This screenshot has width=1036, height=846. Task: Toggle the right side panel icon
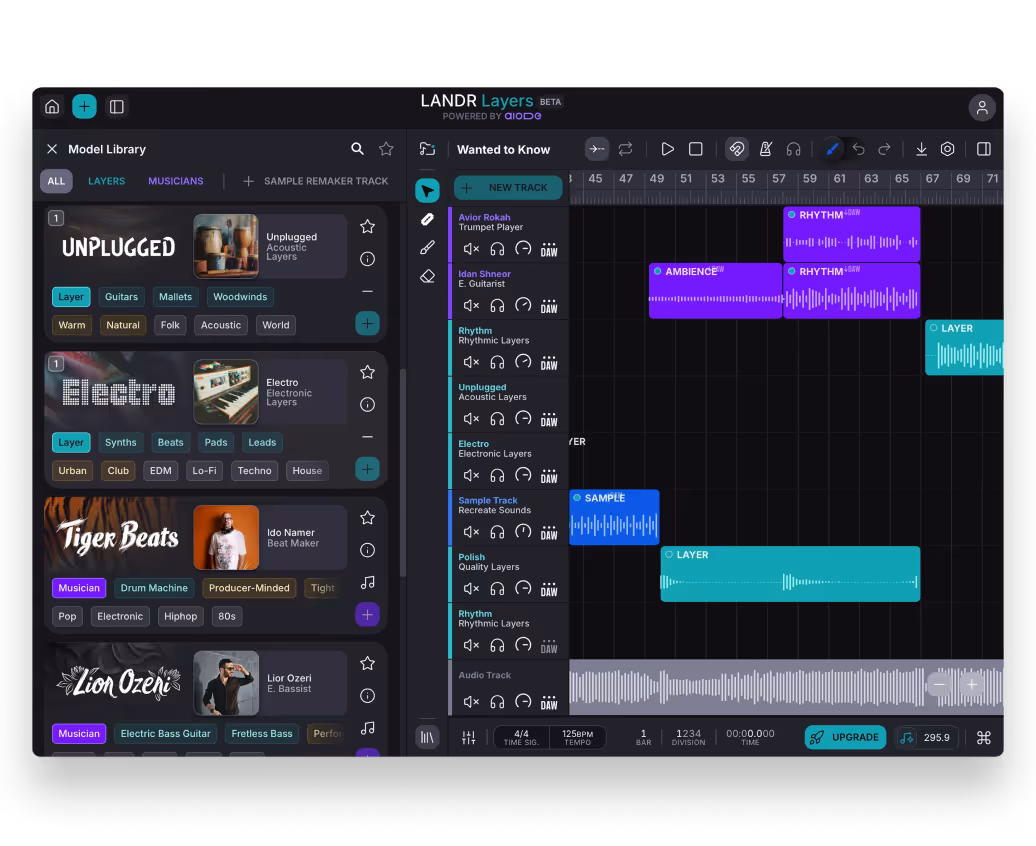[x=984, y=149]
